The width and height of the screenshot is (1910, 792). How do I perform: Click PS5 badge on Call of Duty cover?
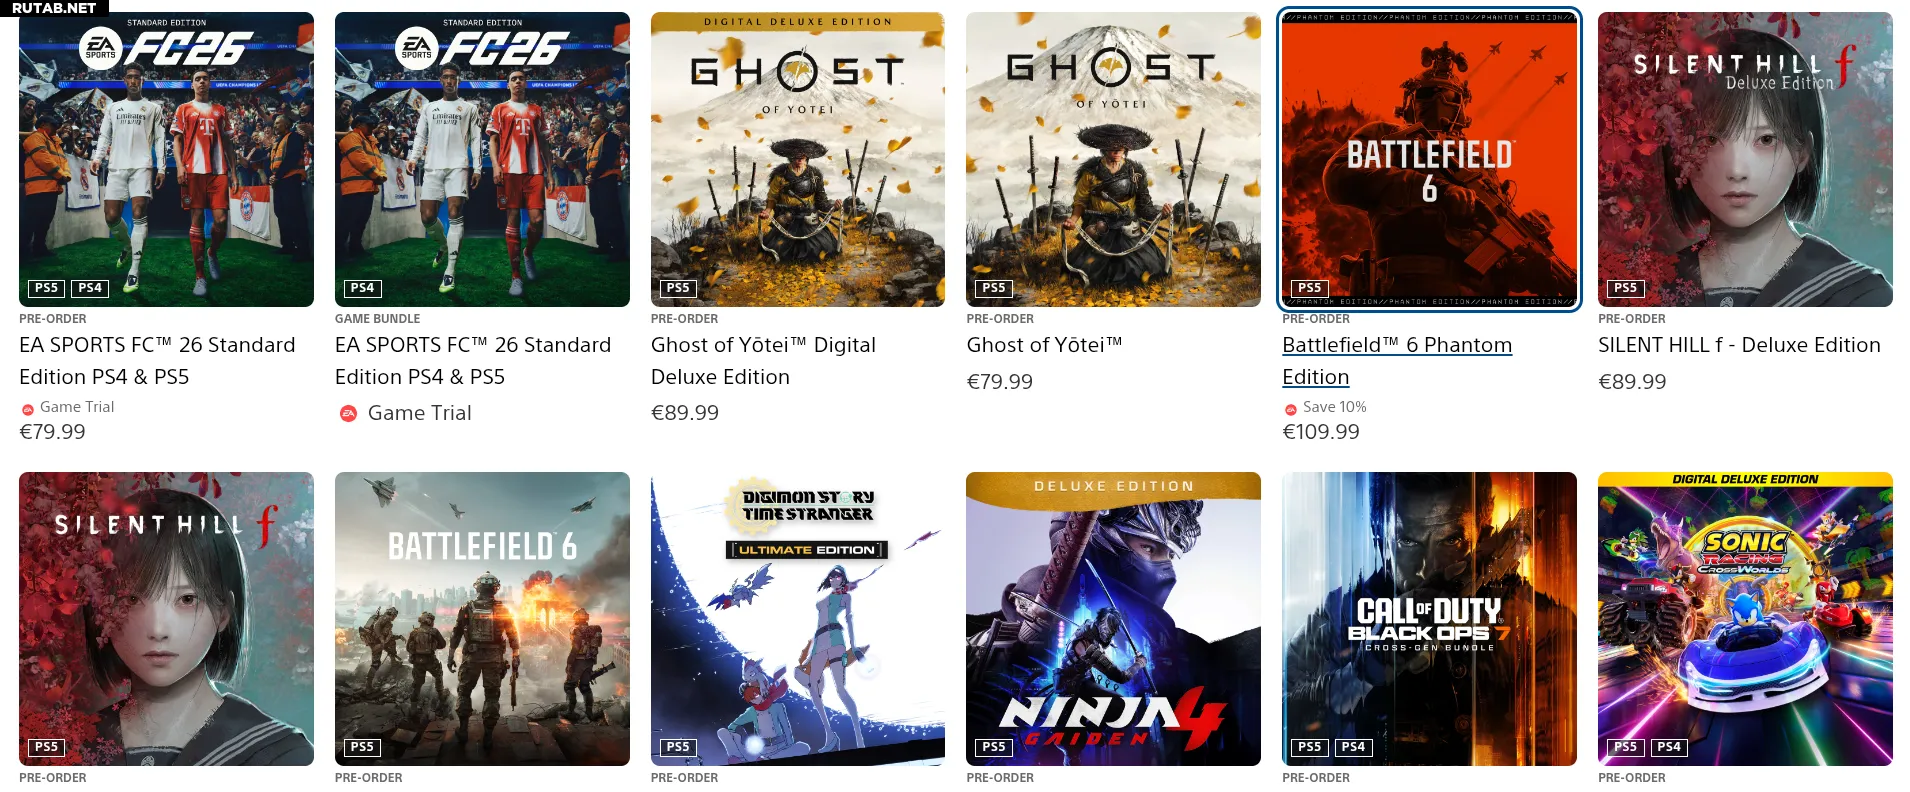(1309, 747)
